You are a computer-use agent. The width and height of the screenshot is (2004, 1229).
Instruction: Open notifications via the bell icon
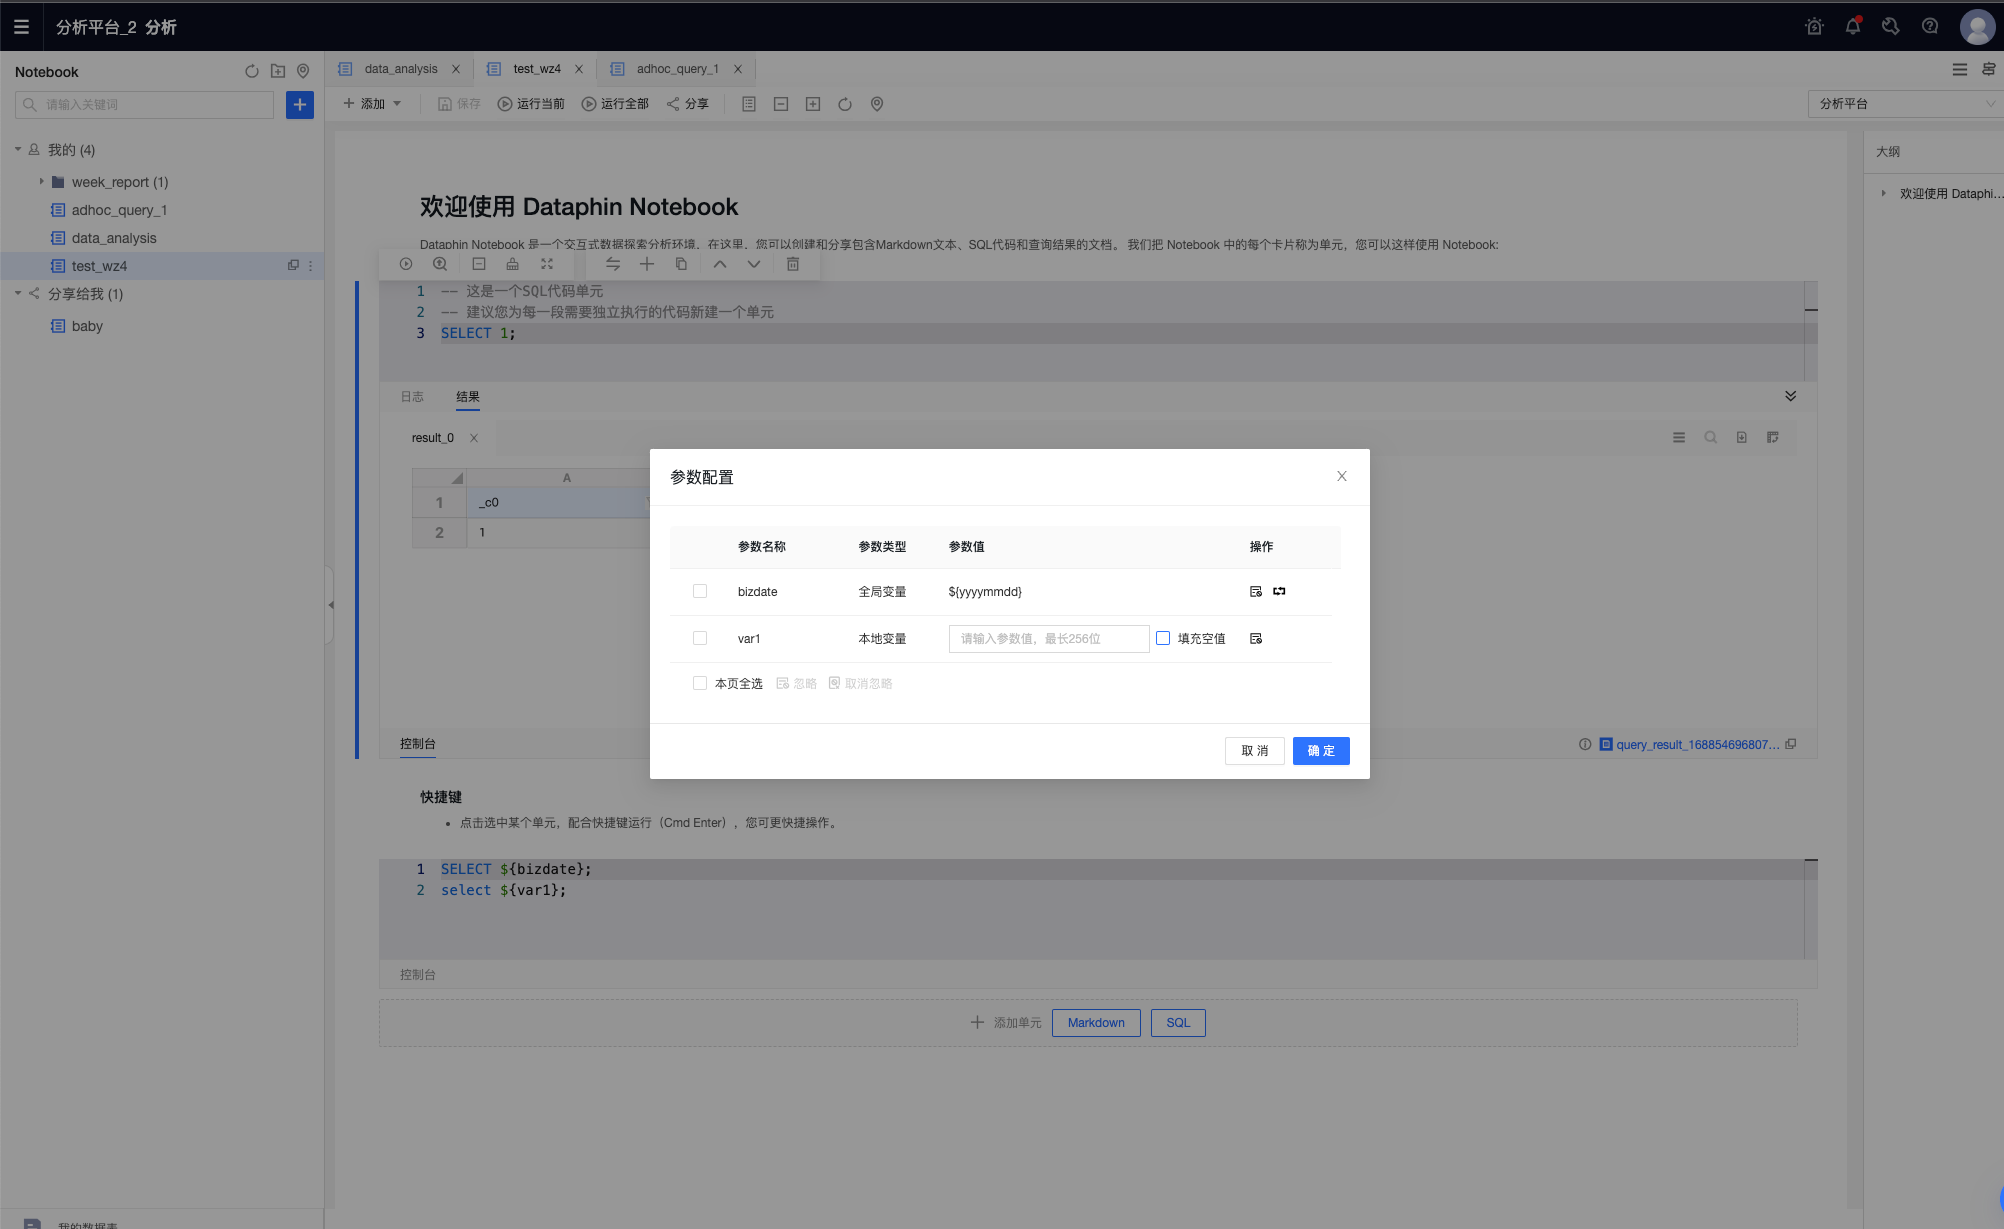click(x=1852, y=26)
